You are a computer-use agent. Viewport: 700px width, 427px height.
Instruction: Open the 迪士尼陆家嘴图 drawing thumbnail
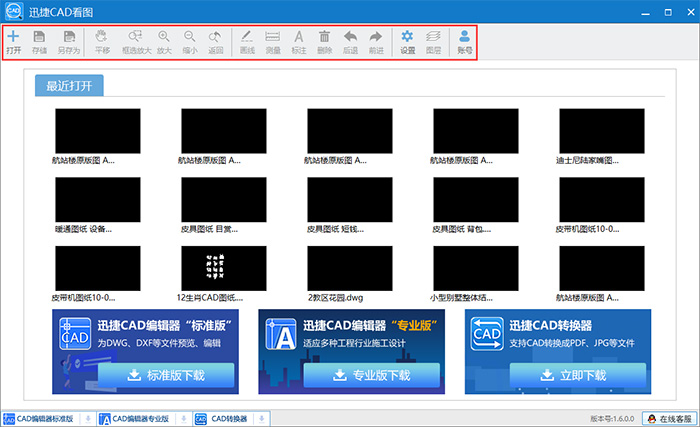601,131
